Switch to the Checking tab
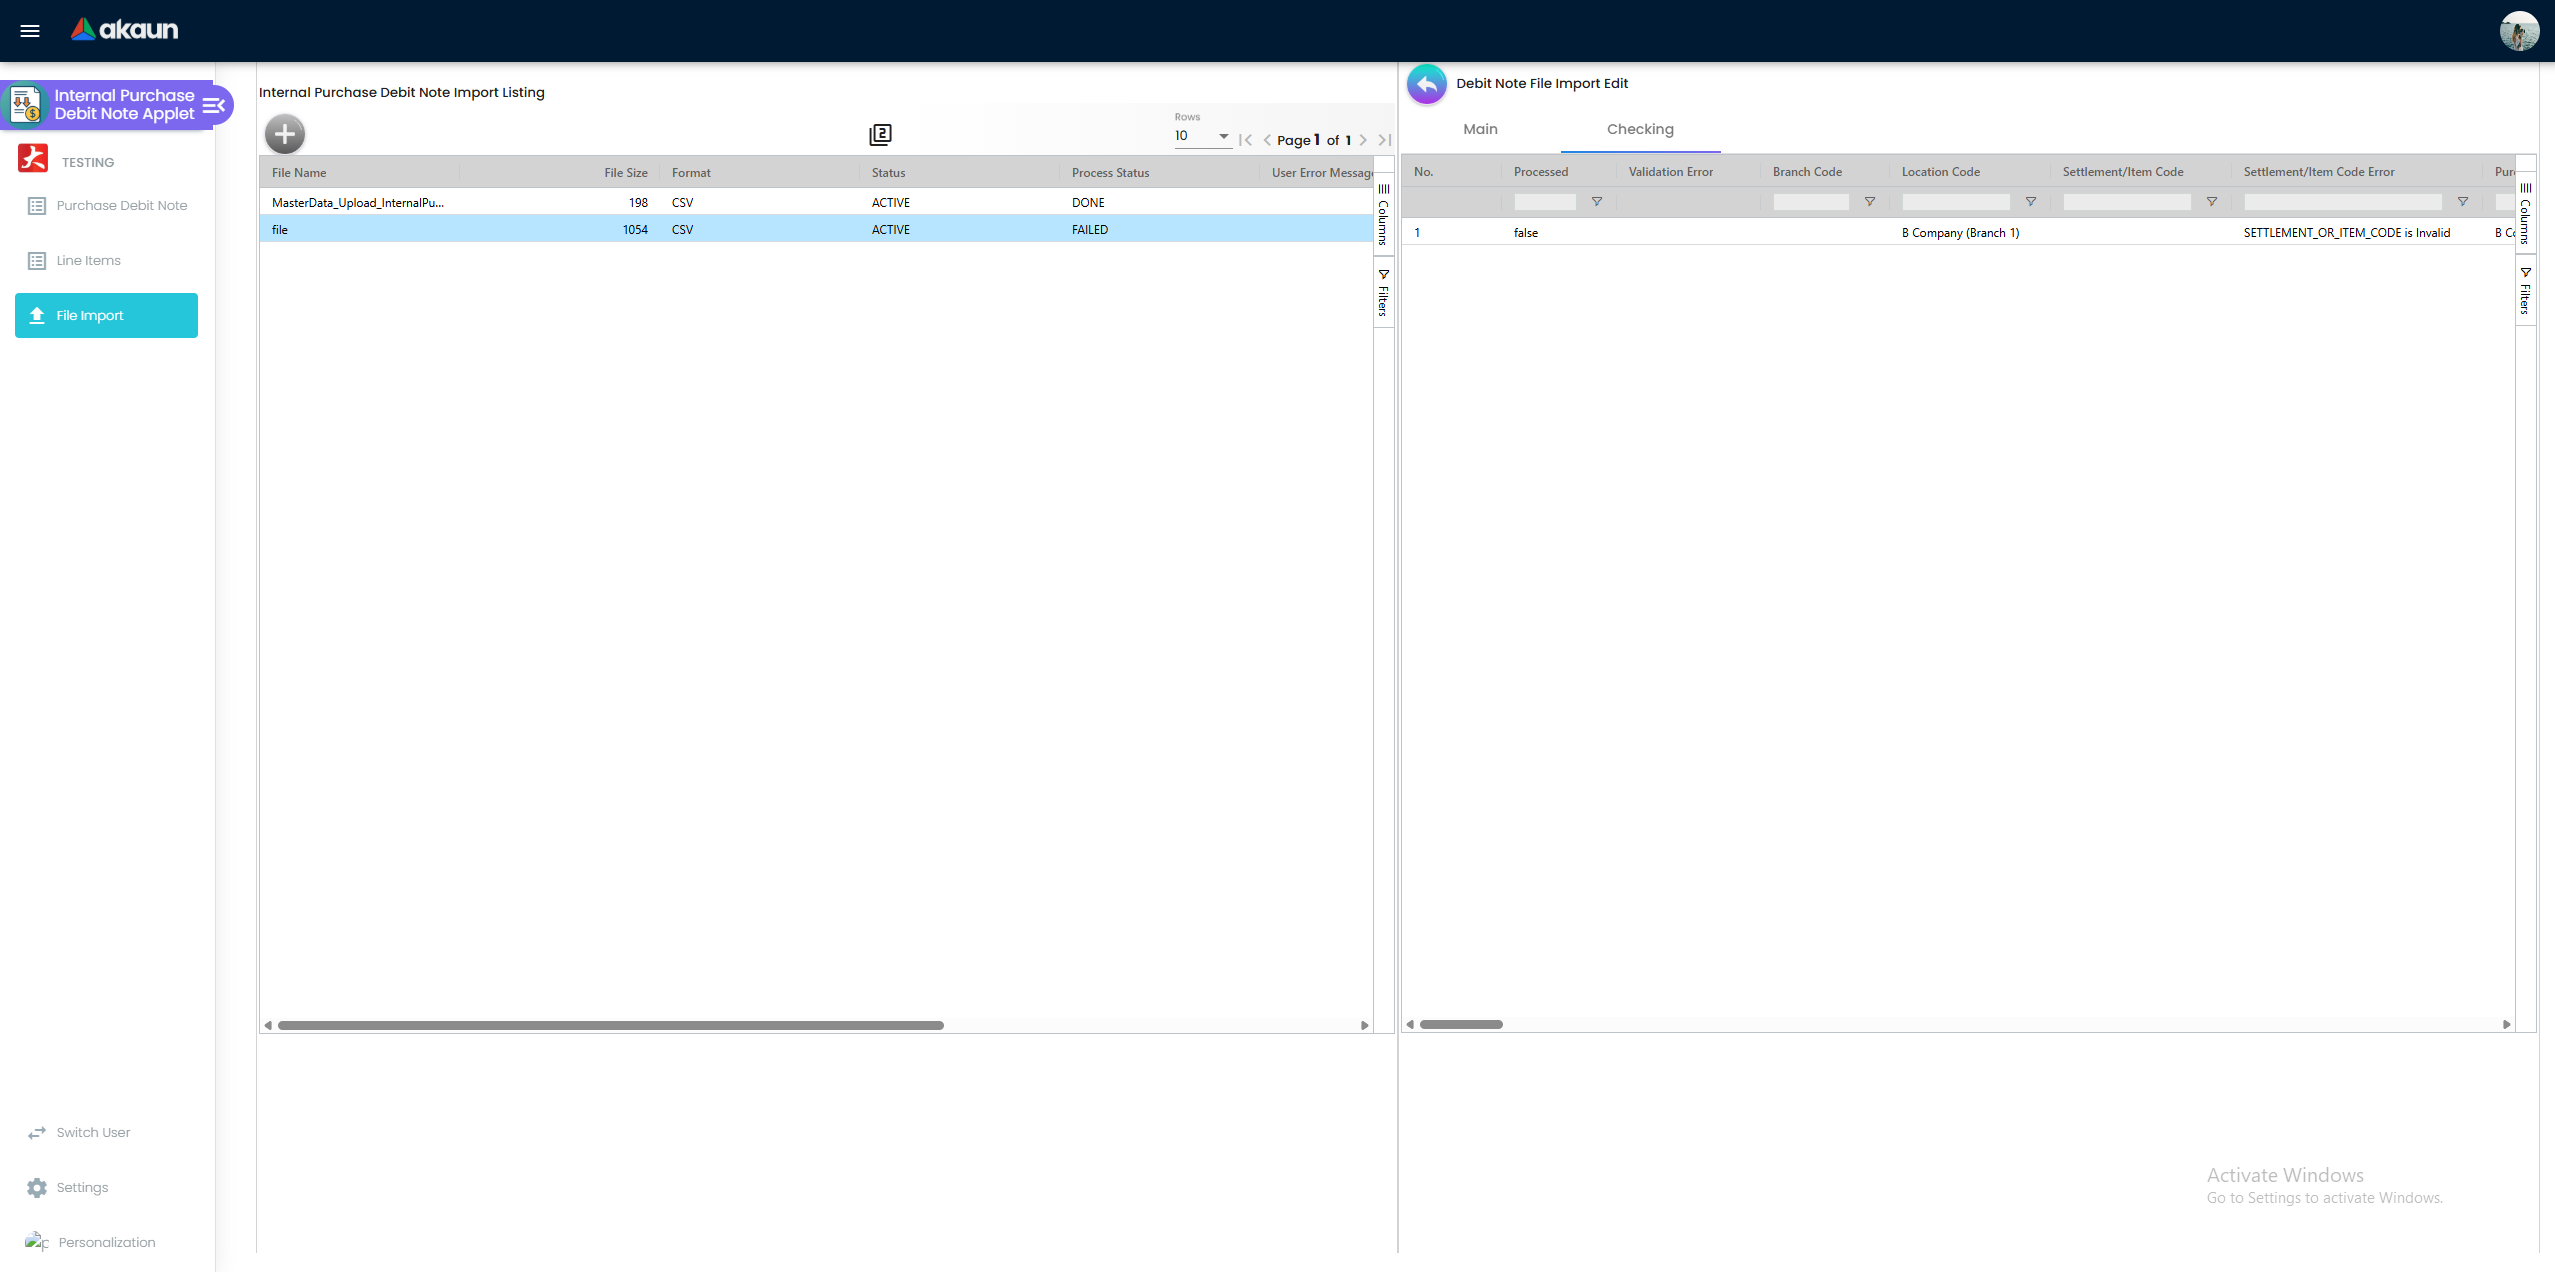Viewport: 2555px width, 1272px height. (x=1640, y=129)
